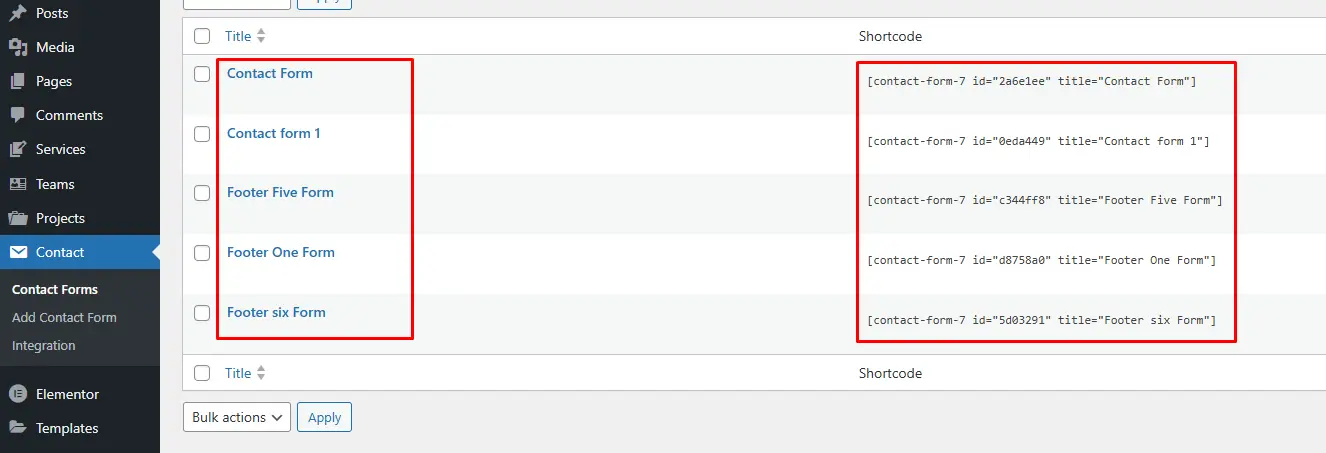The image size is (1326, 453).
Task: Check the Contact Form row checkbox
Action: coord(202,74)
